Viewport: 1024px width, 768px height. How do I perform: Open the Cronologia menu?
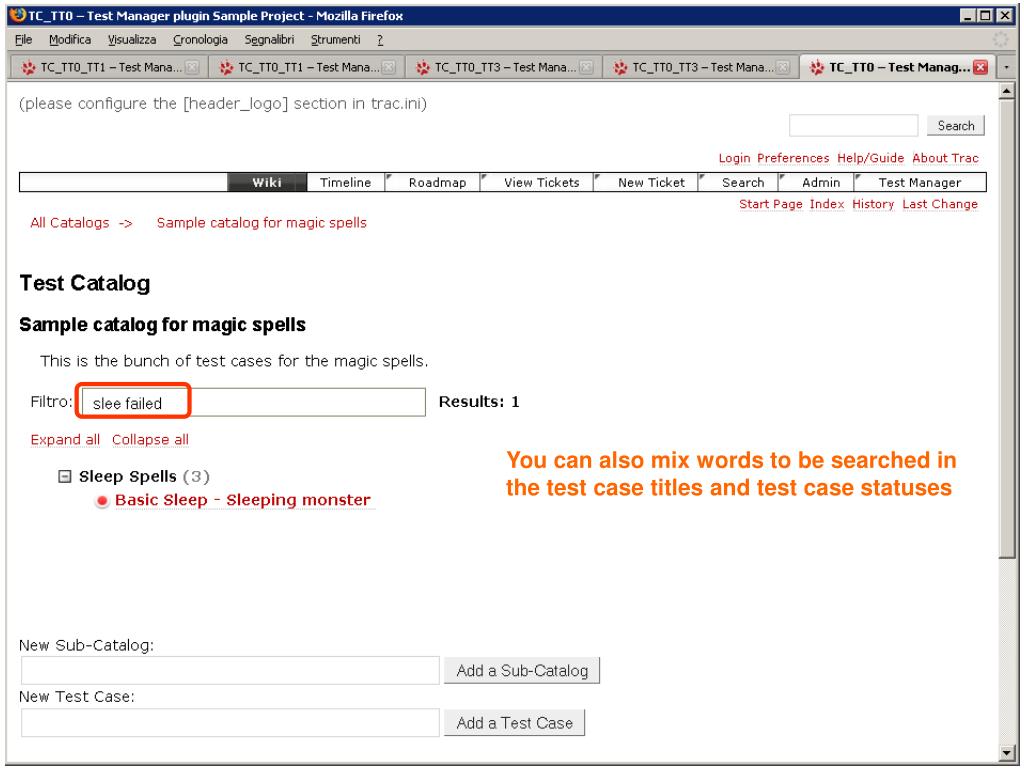[200, 40]
